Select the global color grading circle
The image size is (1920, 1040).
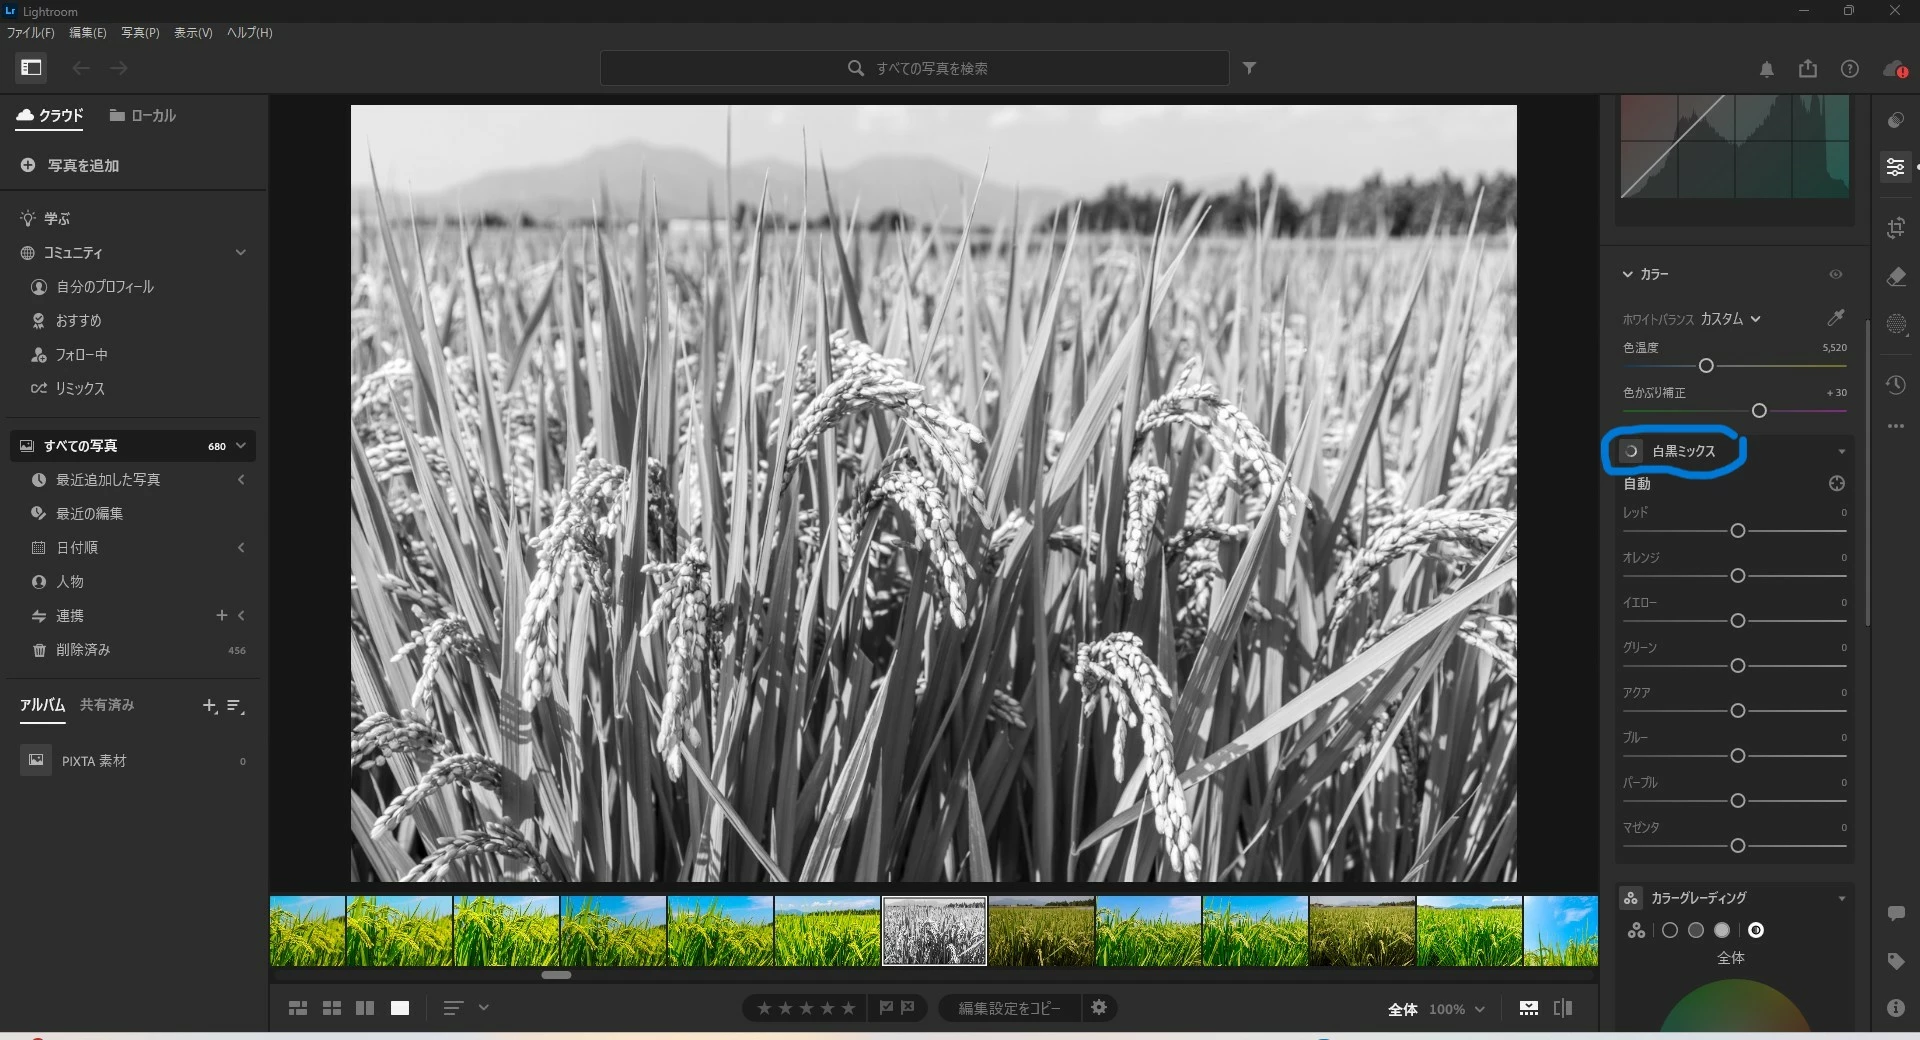[x=1756, y=930]
